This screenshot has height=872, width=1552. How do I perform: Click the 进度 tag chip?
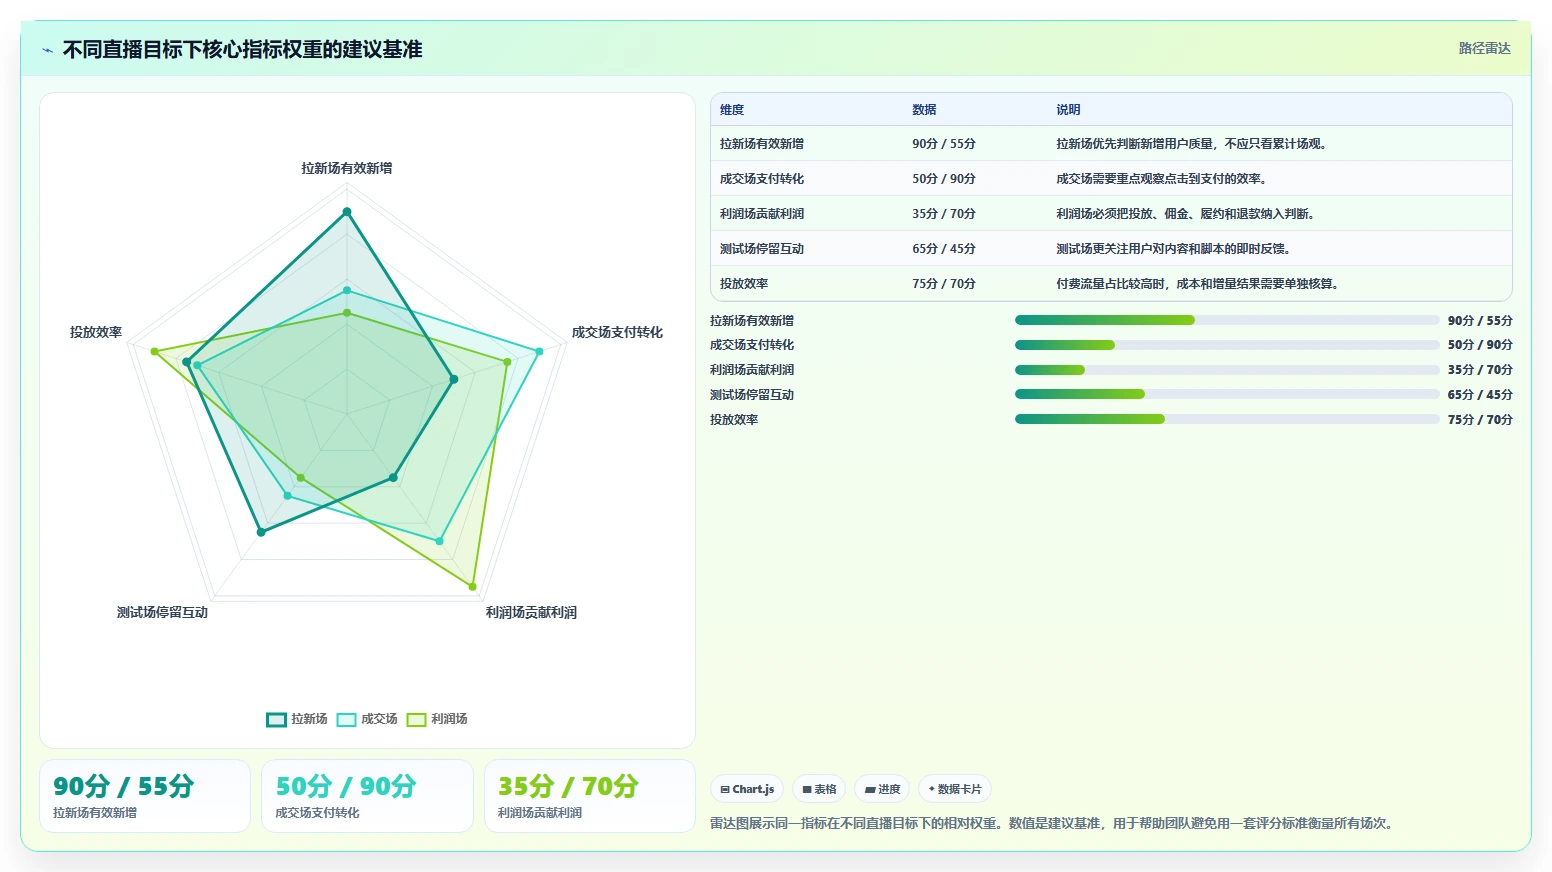882,789
